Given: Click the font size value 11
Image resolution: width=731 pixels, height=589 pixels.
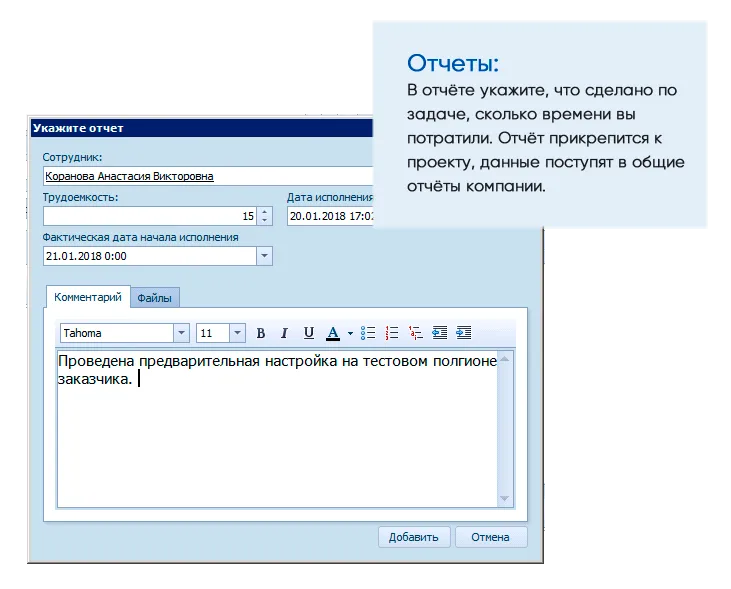Looking at the screenshot, I should 213,333.
